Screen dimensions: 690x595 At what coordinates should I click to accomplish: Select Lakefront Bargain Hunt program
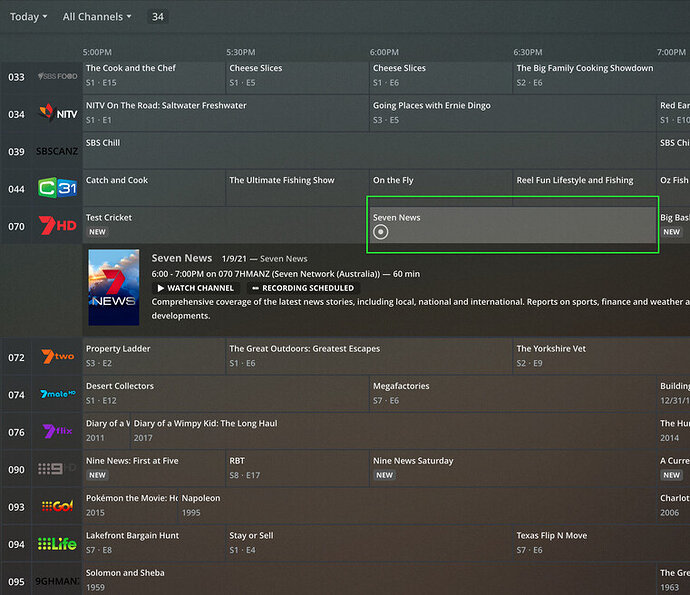tap(154, 543)
